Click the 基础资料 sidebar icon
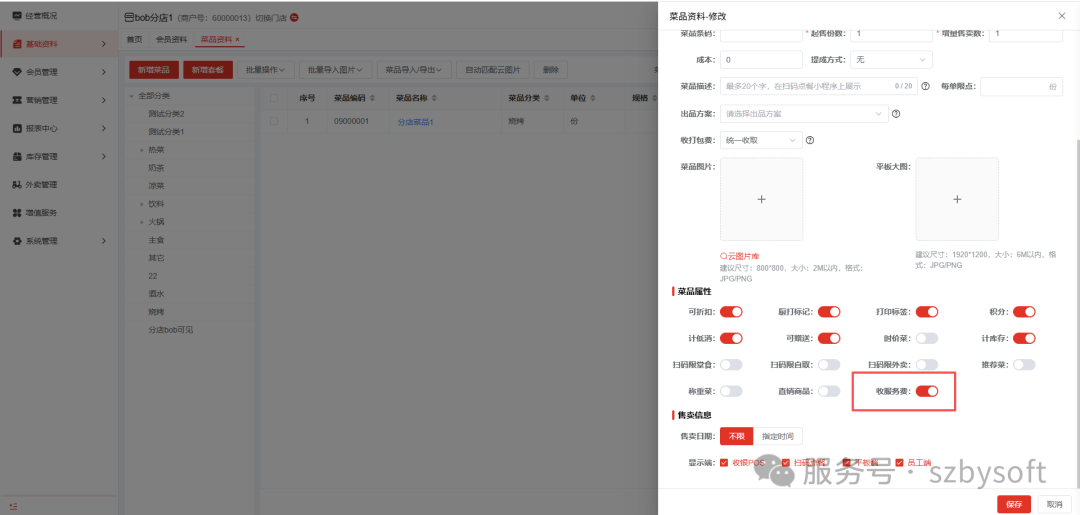The image size is (1080, 515). 17,44
